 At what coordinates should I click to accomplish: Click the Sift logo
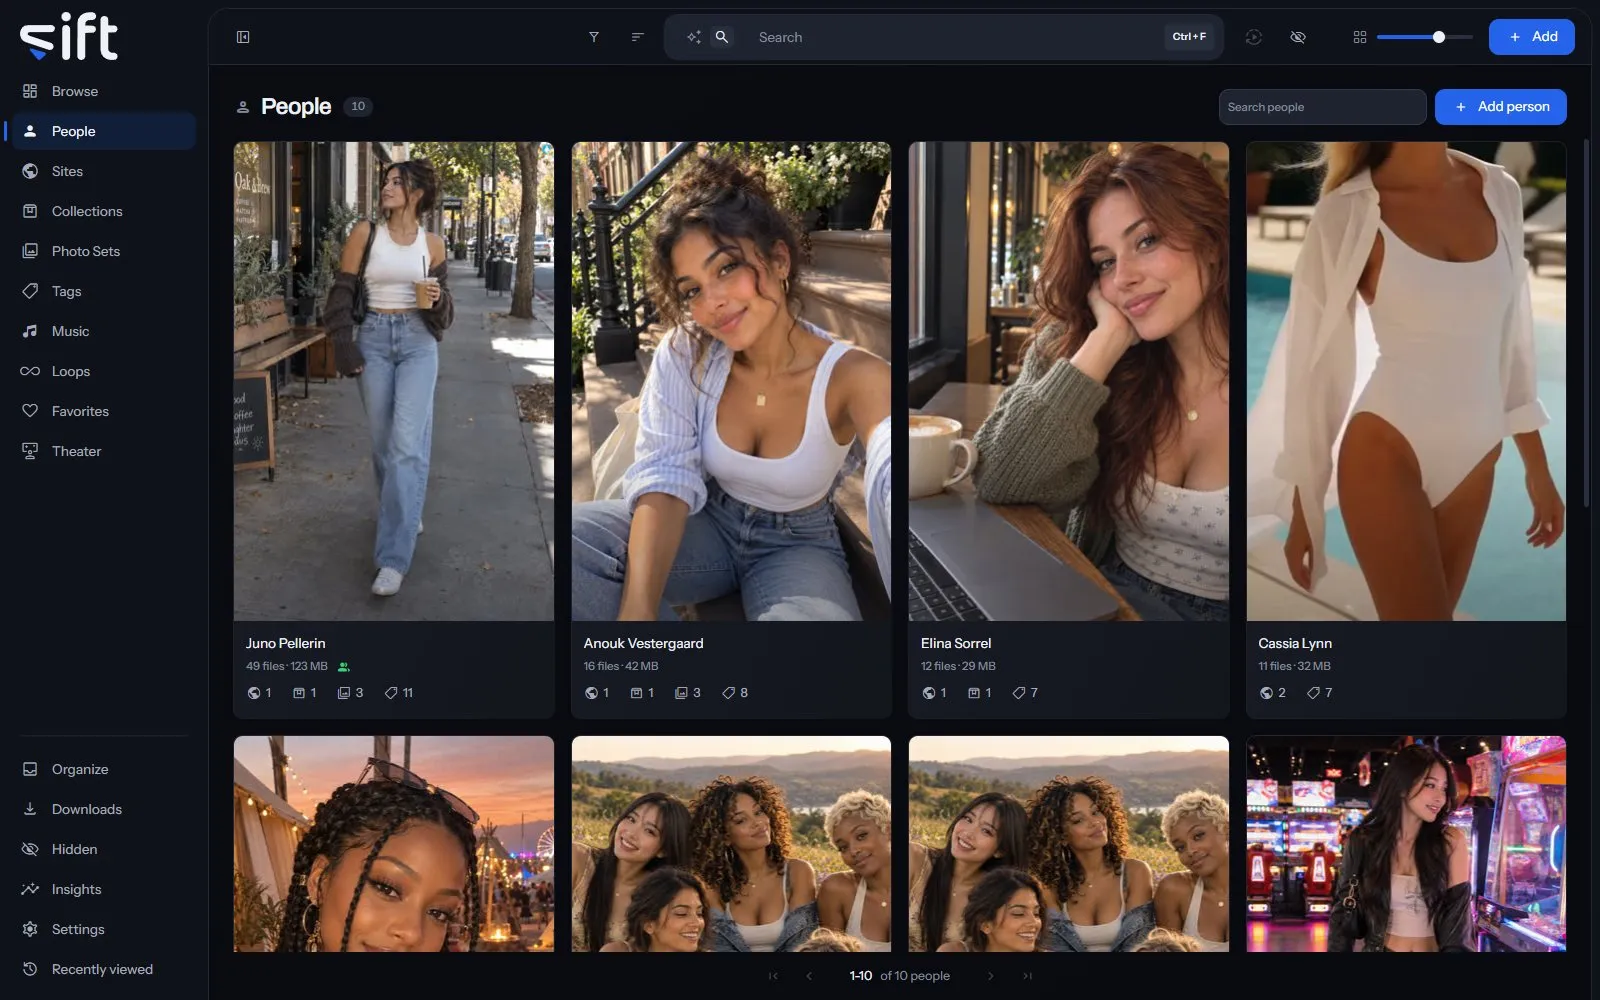coord(69,37)
